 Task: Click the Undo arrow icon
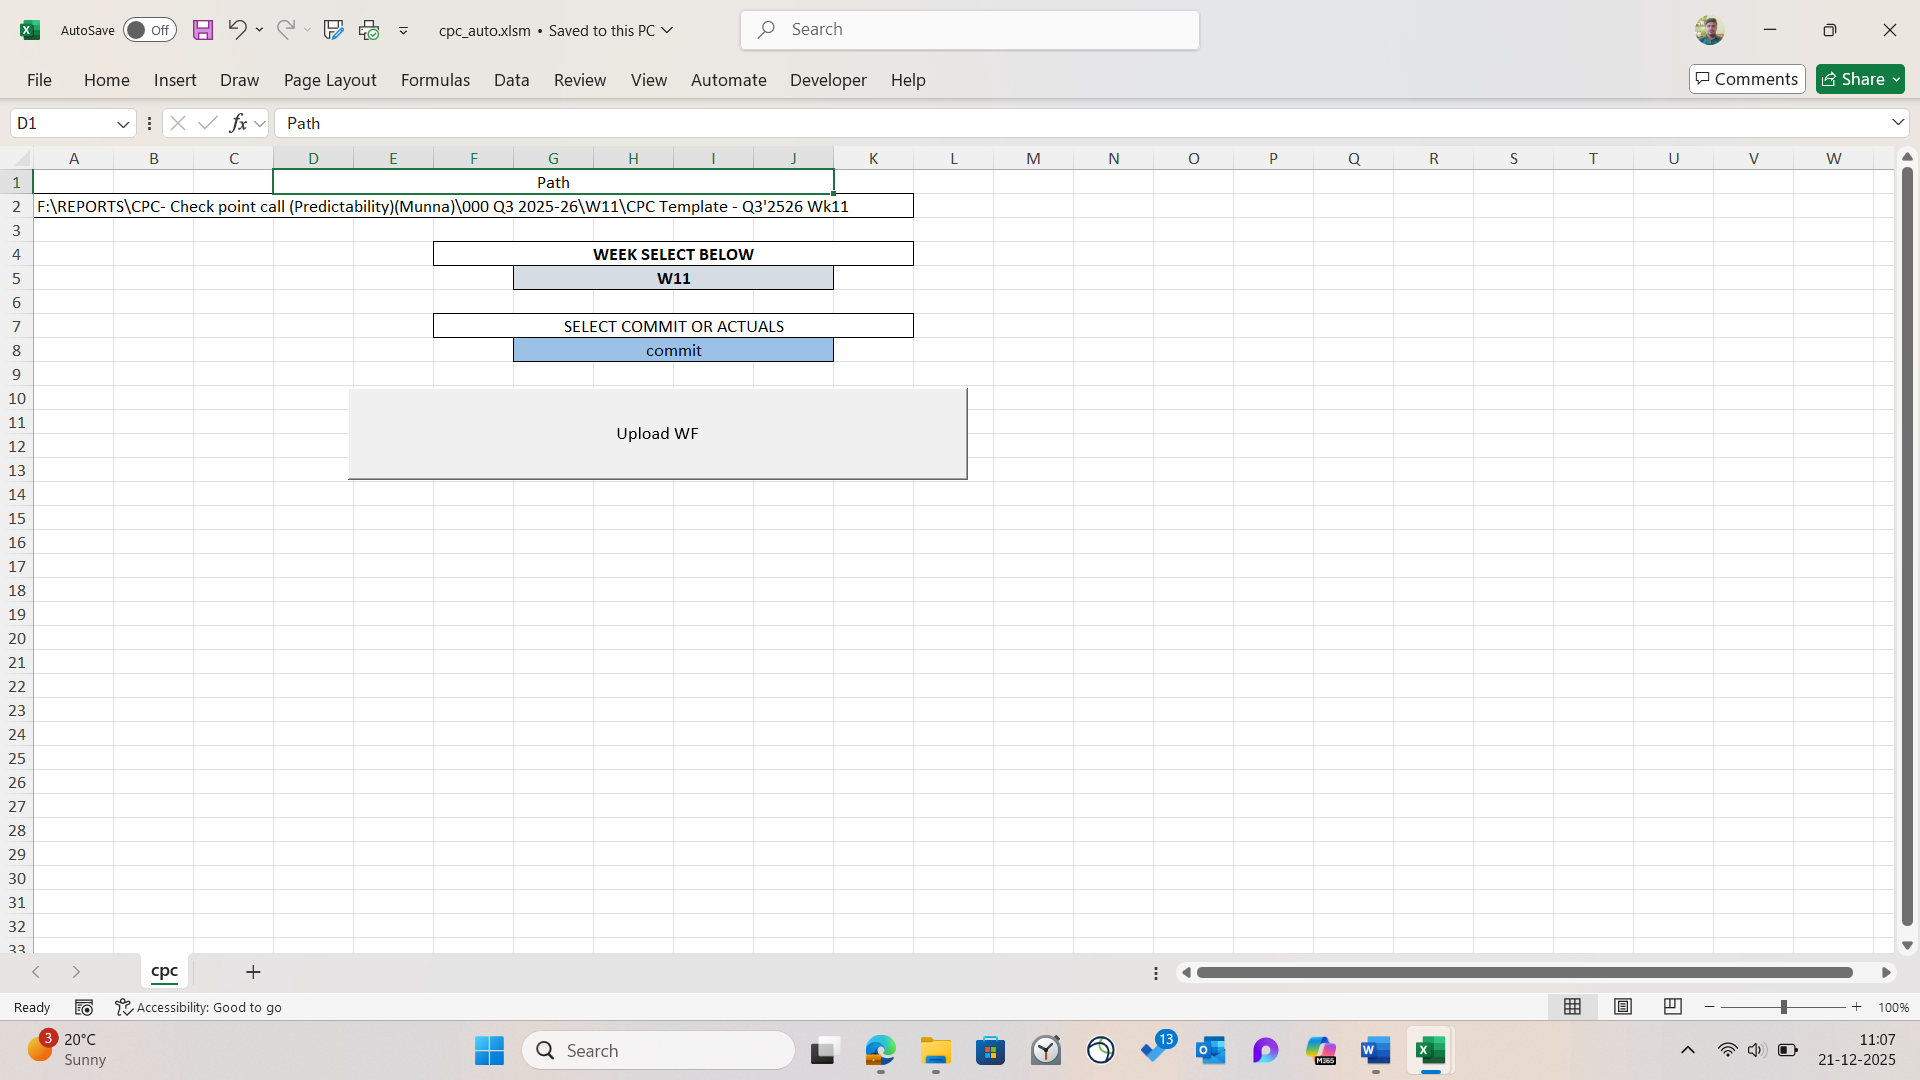click(236, 30)
